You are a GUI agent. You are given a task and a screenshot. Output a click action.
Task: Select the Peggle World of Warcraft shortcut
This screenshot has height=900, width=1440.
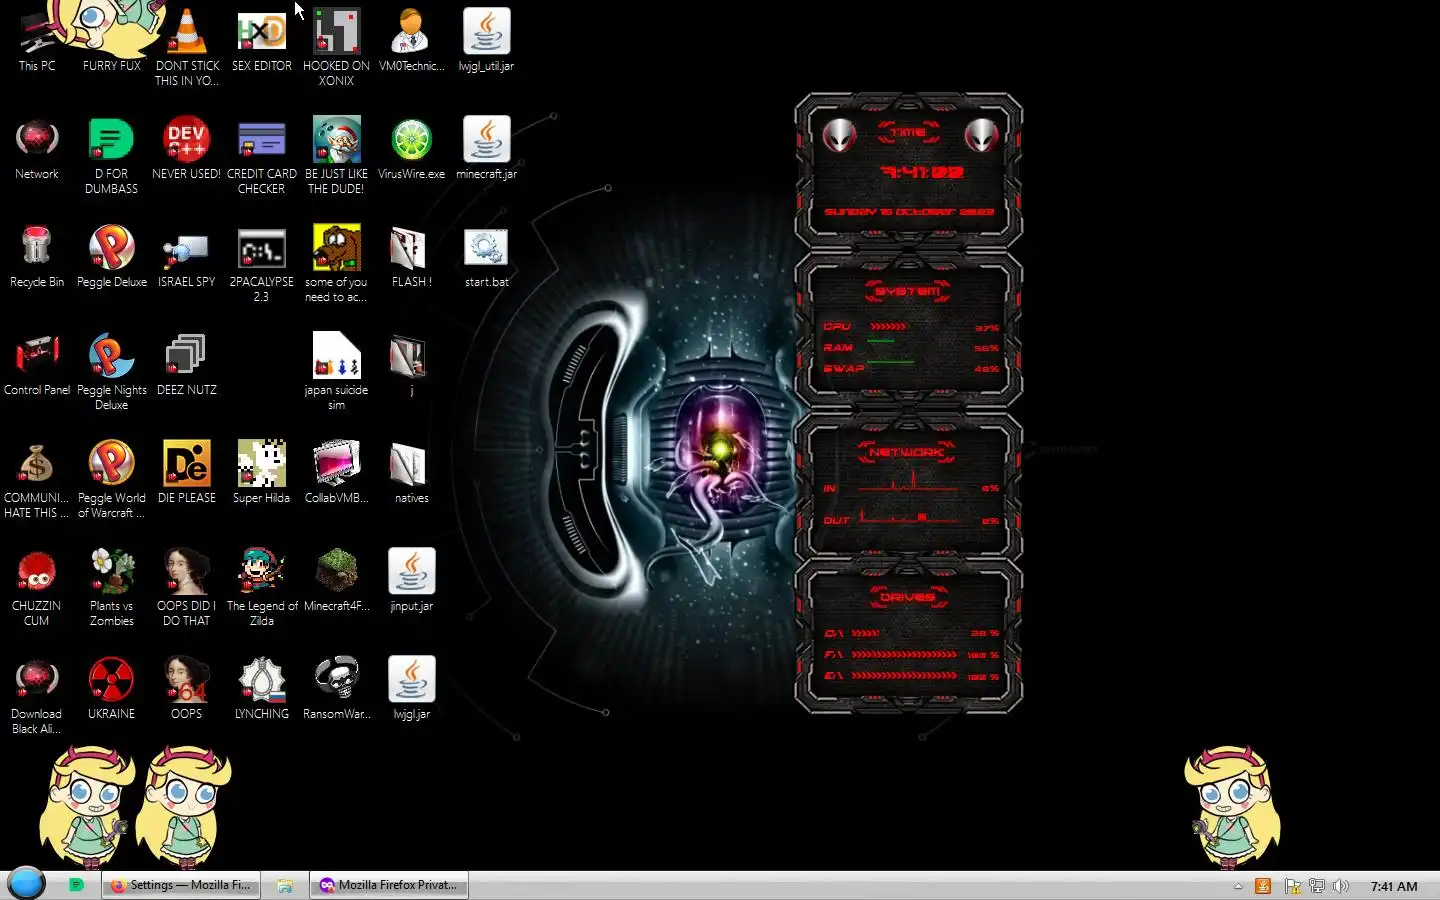[x=112, y=479]
